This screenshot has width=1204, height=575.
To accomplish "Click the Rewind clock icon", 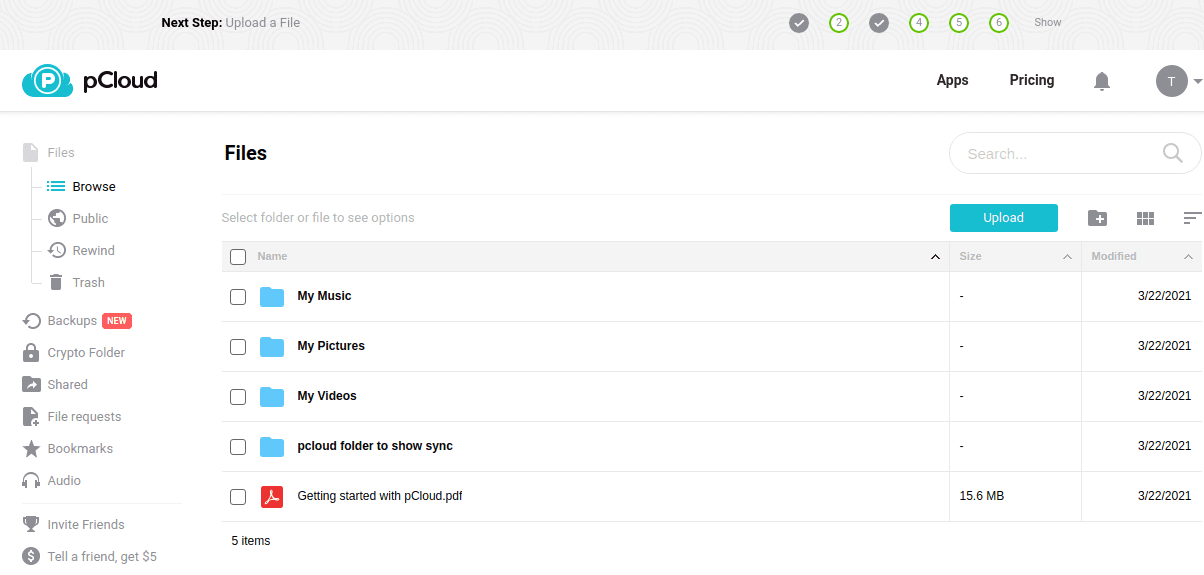I will (x=56, y=251).
